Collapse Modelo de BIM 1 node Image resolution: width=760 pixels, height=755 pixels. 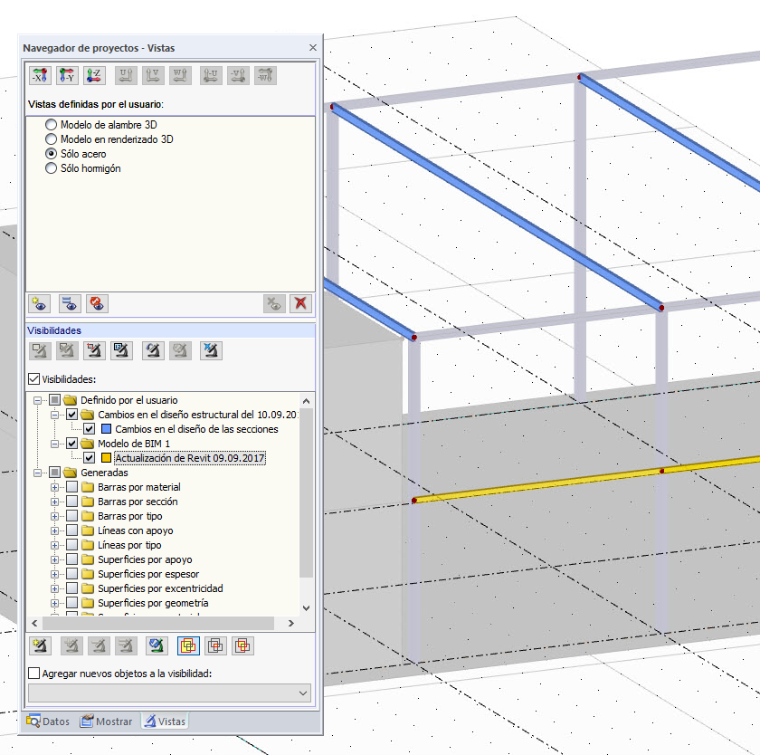[x=55, y=444]
